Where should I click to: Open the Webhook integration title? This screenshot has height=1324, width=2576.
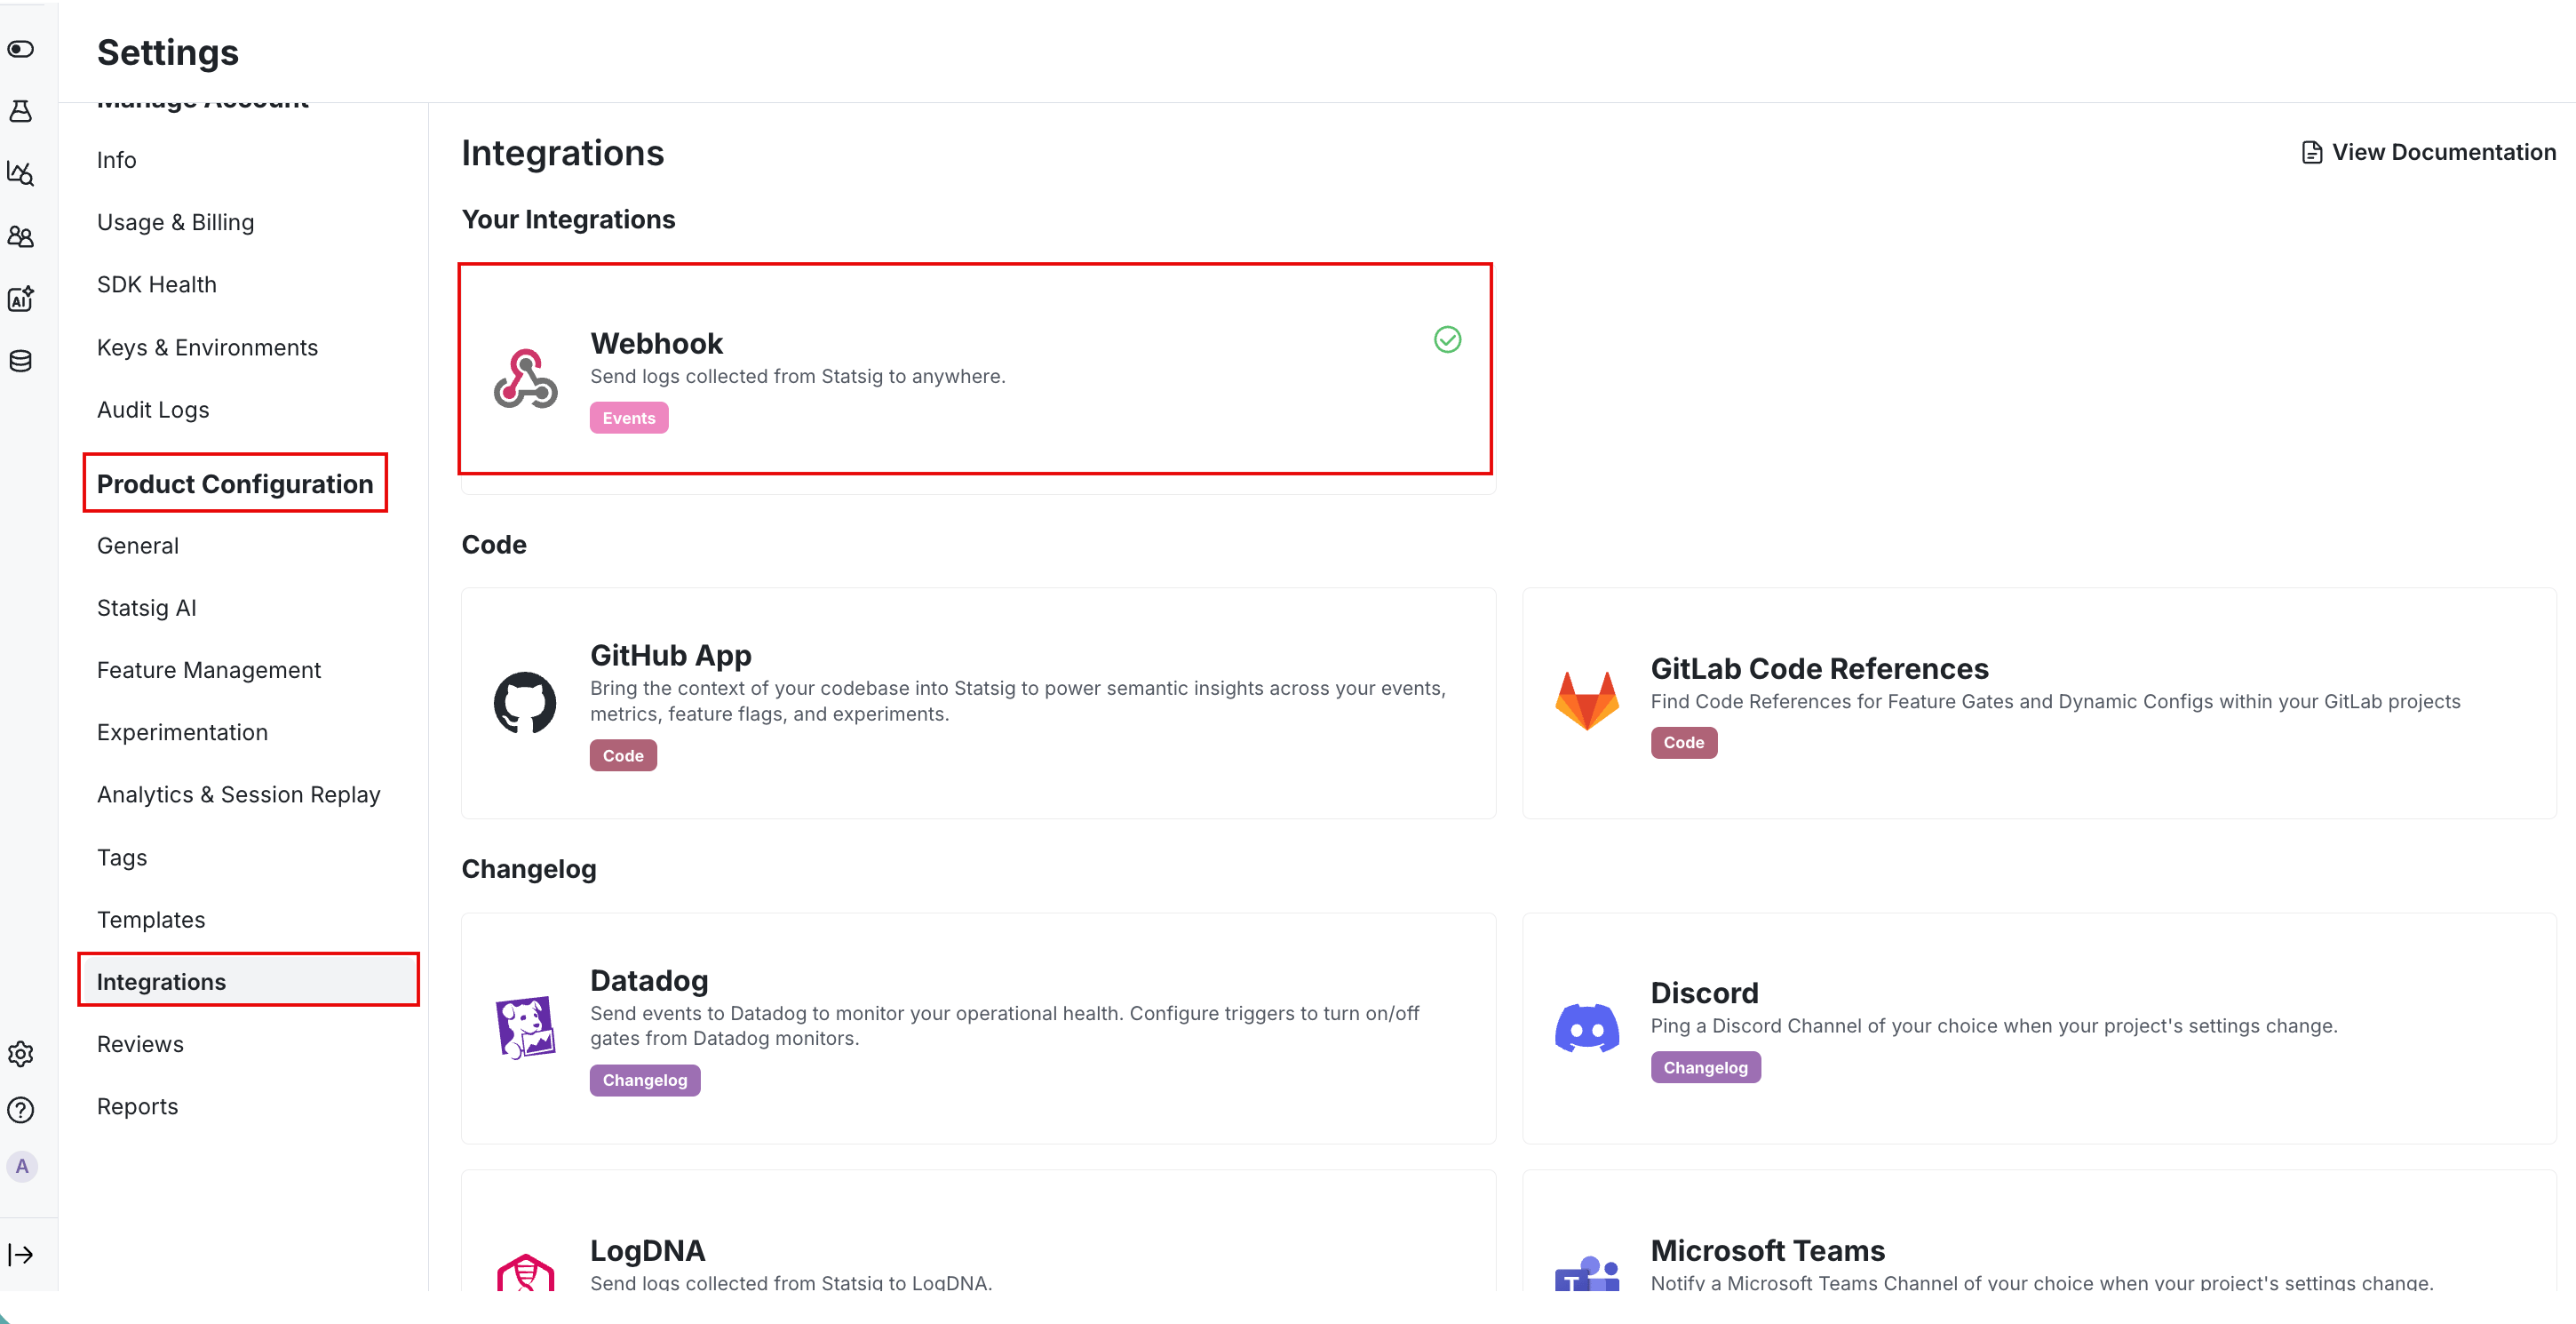(x=656, y=343)
